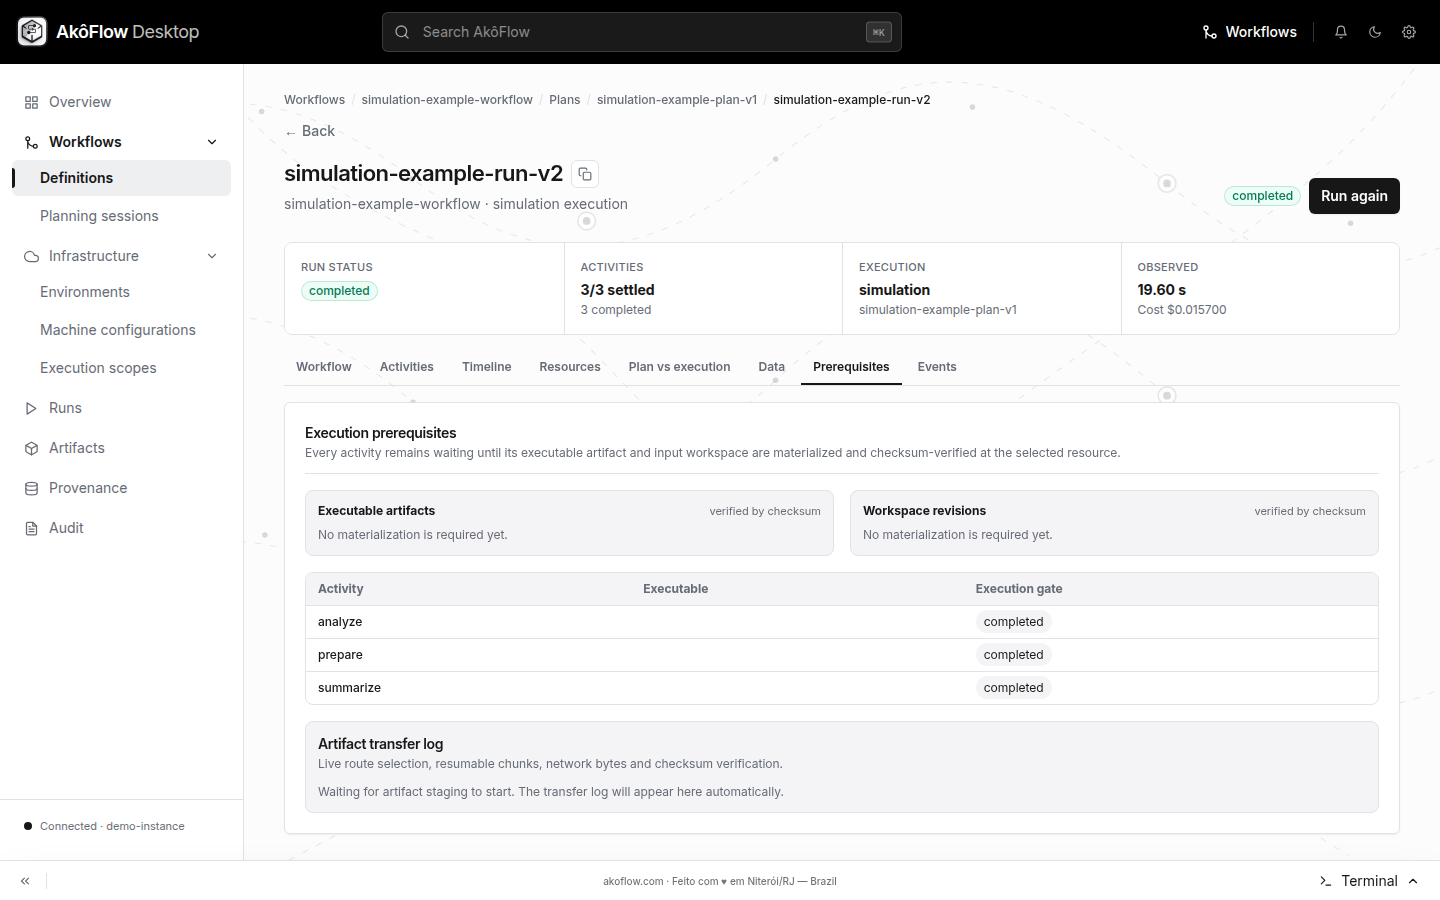Switch to the Timeline tab
The image size is (1440, 900).
click(x=486, y=367)
